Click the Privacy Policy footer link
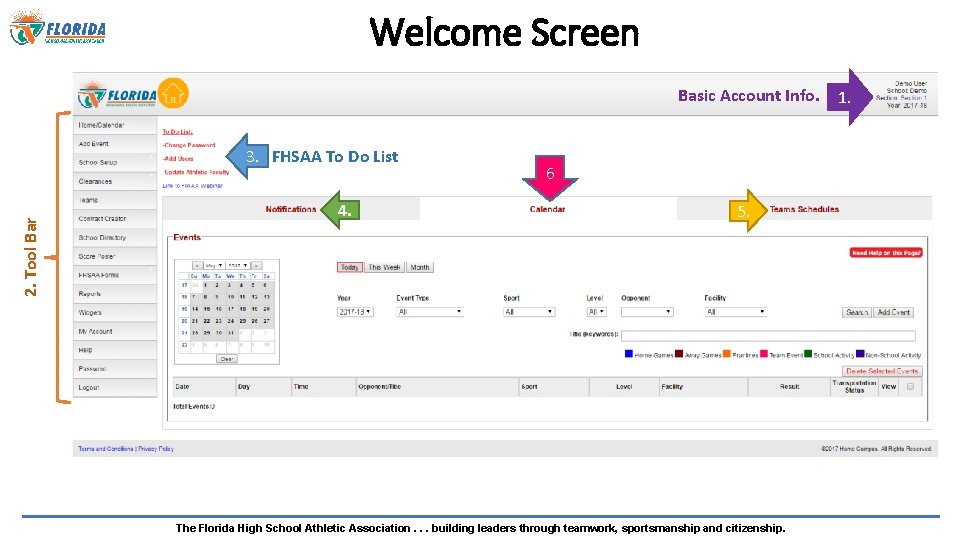 [156, 449]
